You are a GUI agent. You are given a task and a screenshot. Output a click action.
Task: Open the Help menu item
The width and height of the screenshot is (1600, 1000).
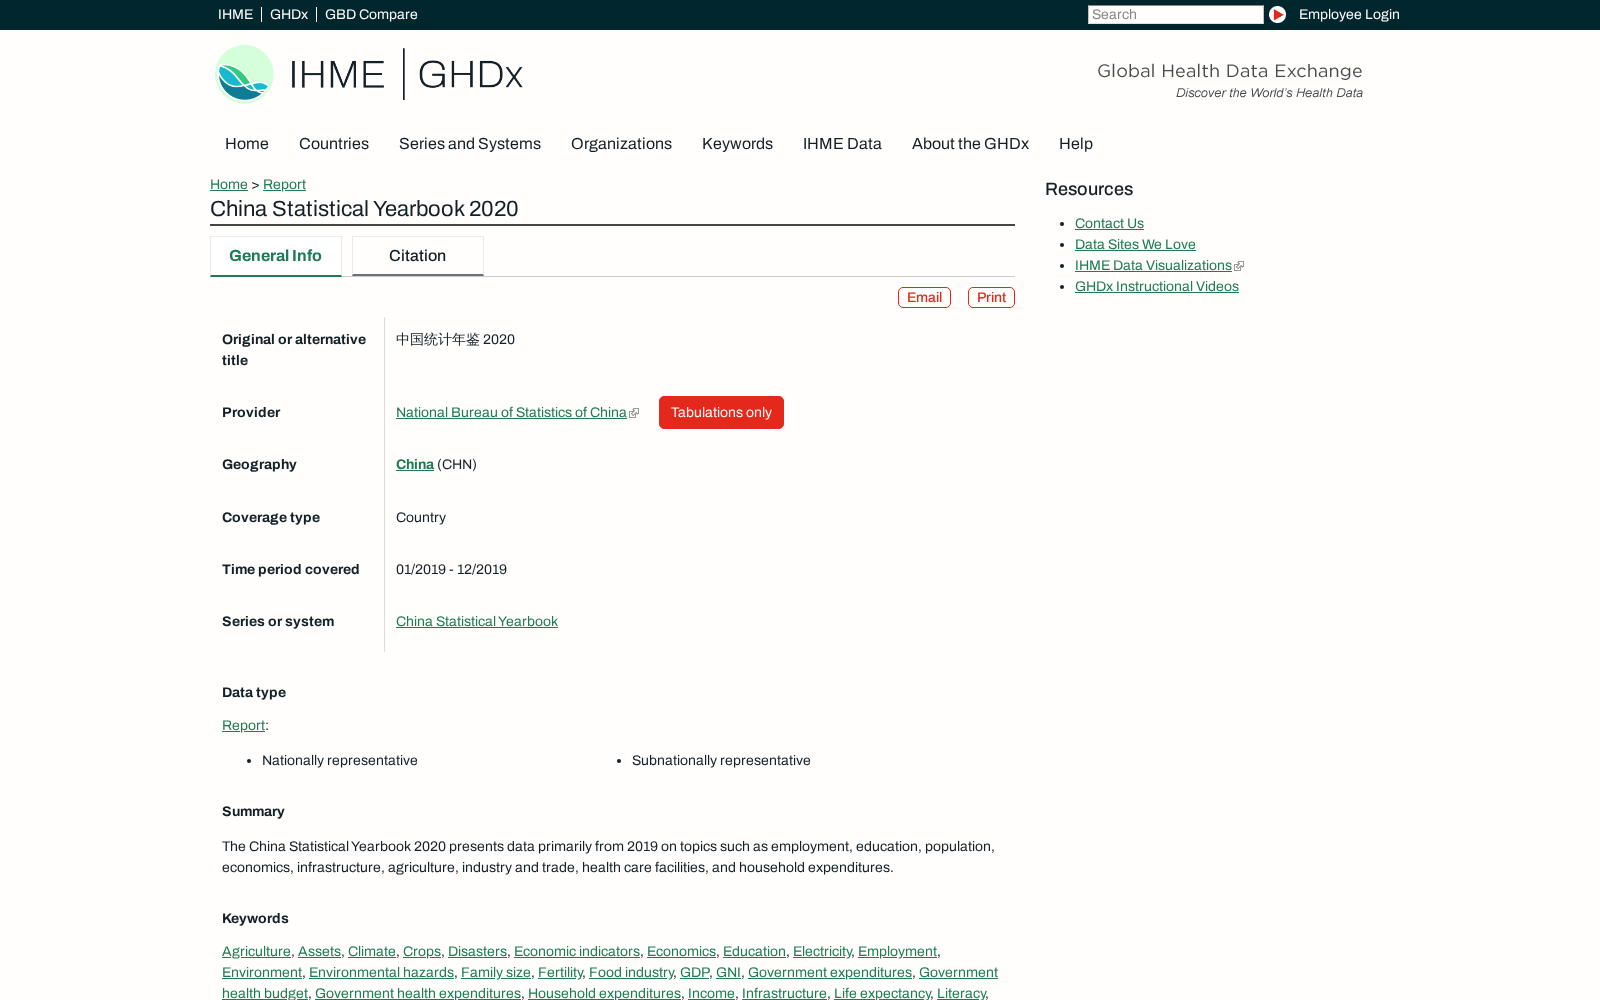pyautogui.click(x=1076, y=144)
